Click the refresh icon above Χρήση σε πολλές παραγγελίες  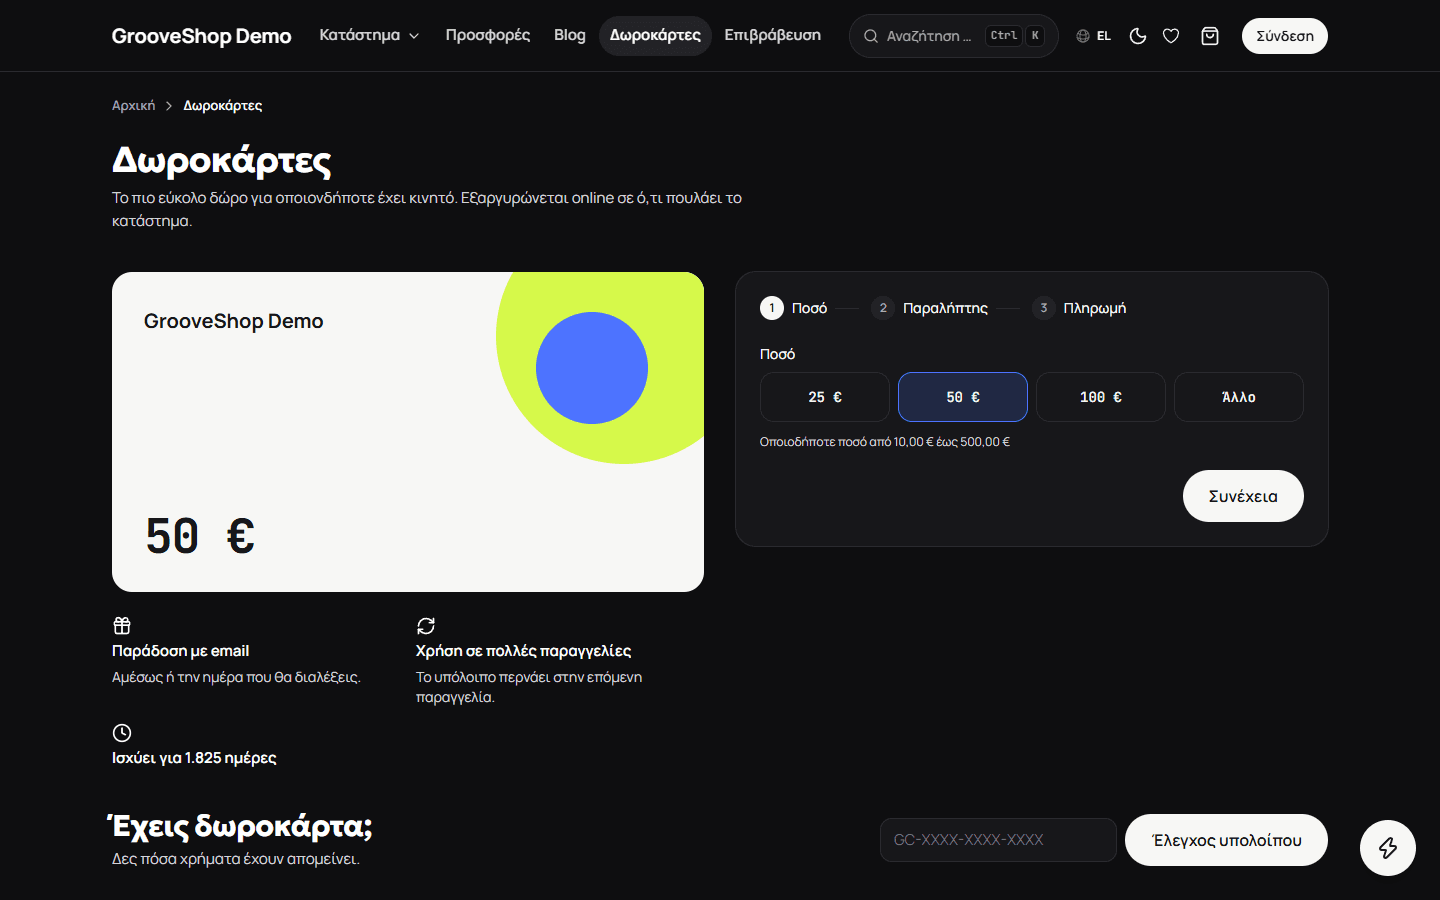coord(426,626)
